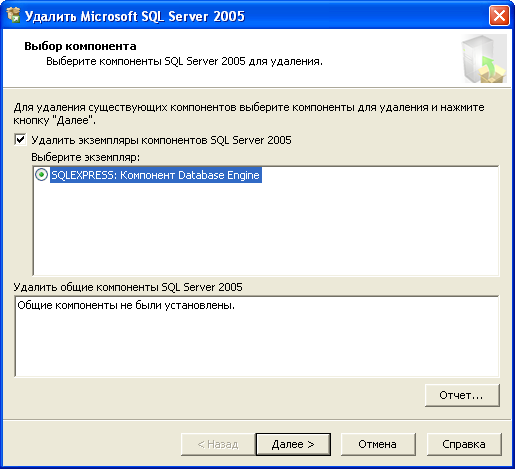Click the instruction text mentioning the 'Далее' button
Screen dimensions: 515x469
pyautogui.click(x=249, y=114)
